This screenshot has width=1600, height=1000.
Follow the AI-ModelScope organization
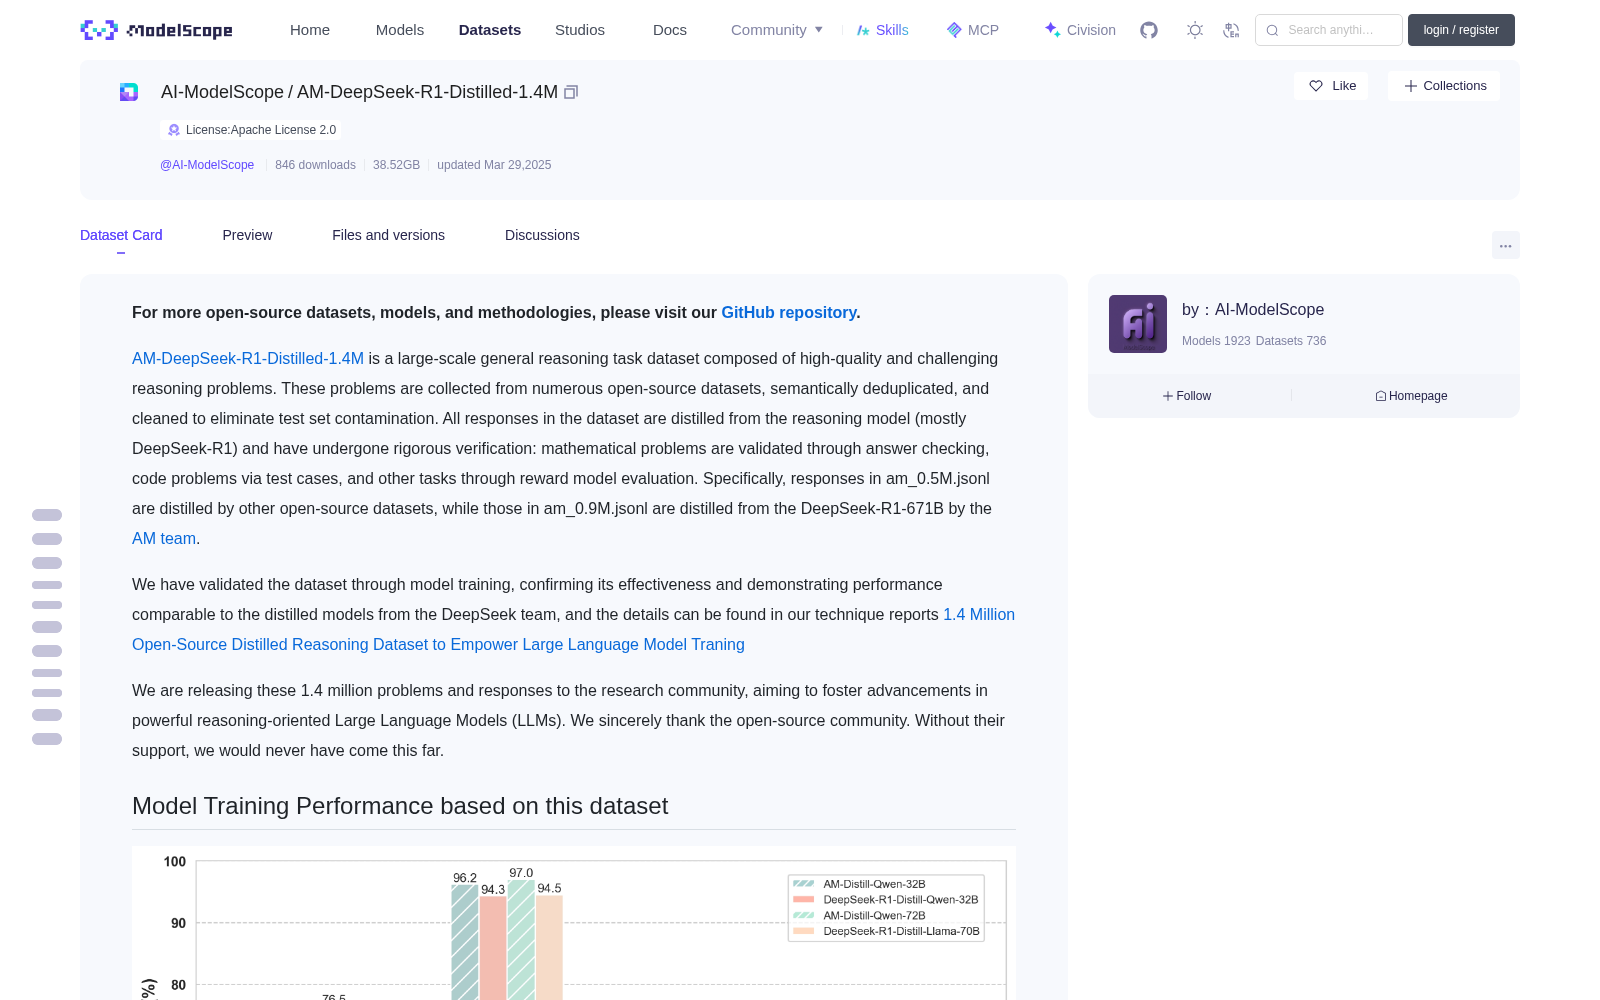(1187, 396)
